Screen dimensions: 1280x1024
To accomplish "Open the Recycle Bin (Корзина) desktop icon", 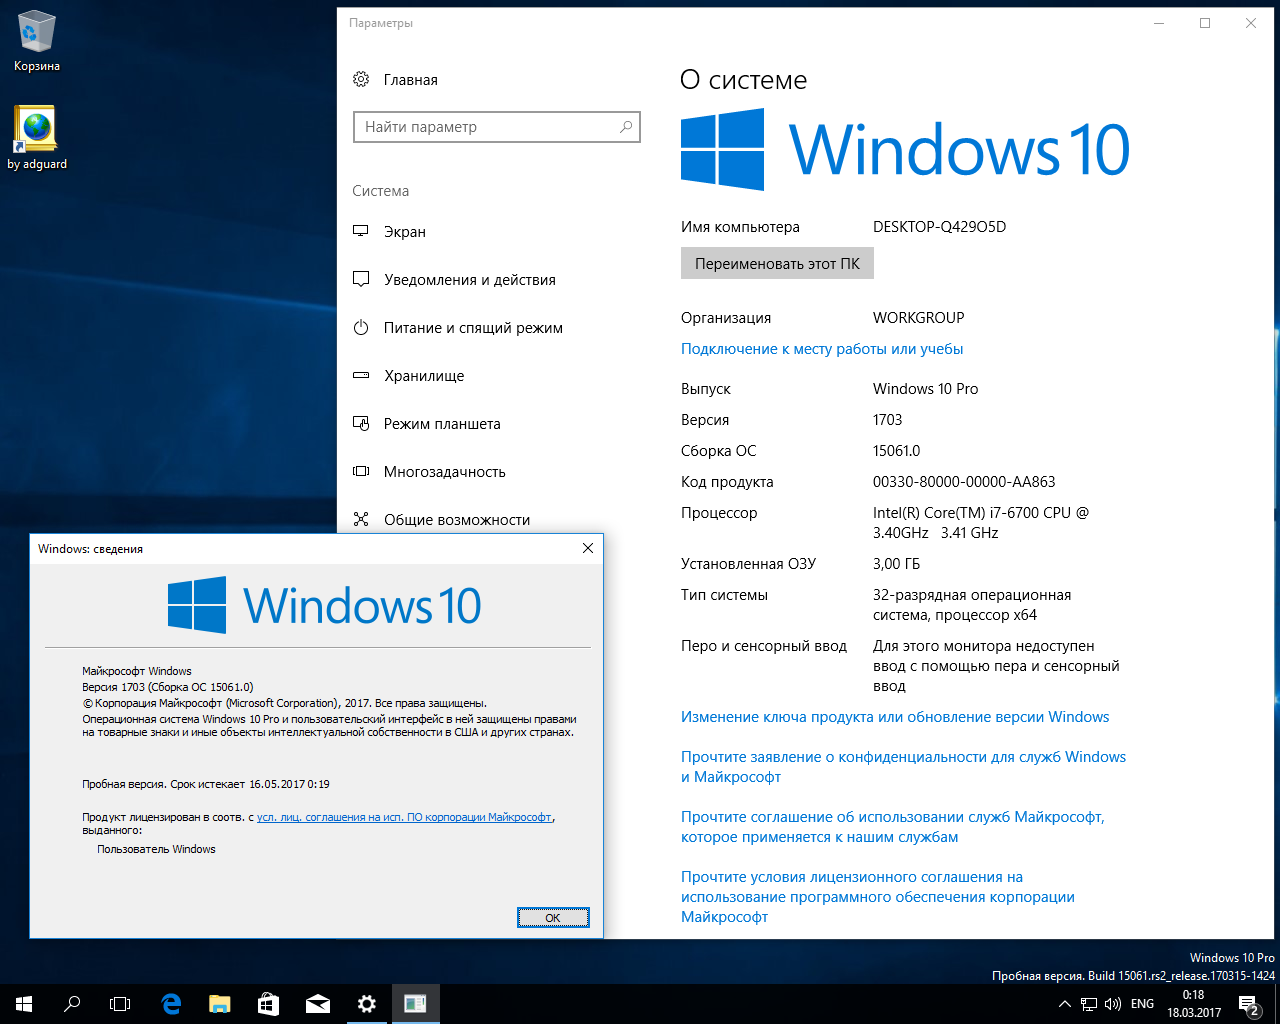I will [37, 41].
